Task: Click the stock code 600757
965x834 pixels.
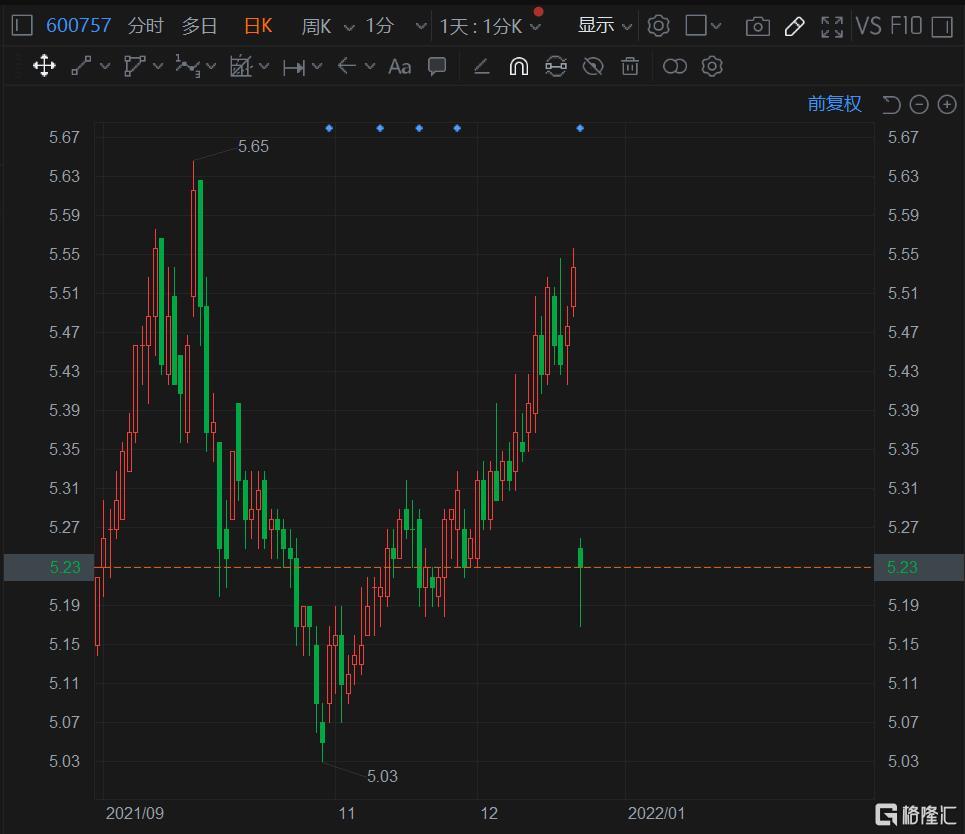Action: click(x=79, y=26)
